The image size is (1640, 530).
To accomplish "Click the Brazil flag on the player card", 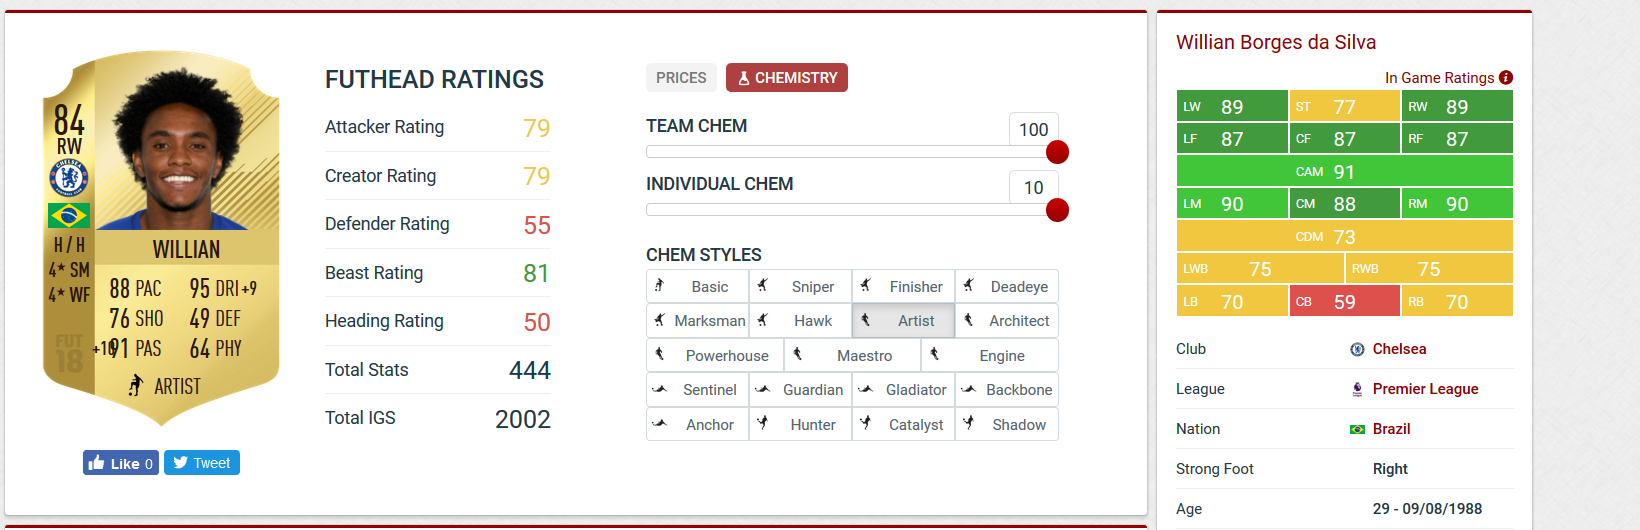I will pyautogui.click(x=69, y=215).
